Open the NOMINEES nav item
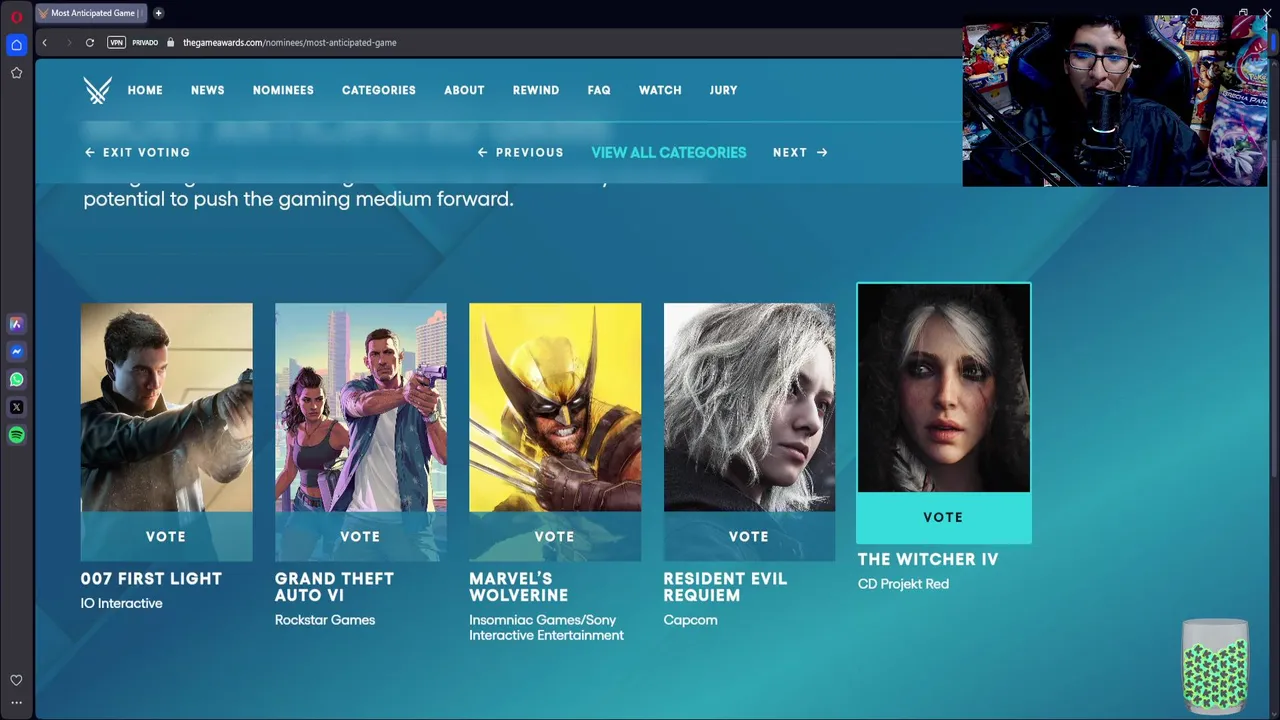This screenshot has width=1280, height=720. pos(283,90)
